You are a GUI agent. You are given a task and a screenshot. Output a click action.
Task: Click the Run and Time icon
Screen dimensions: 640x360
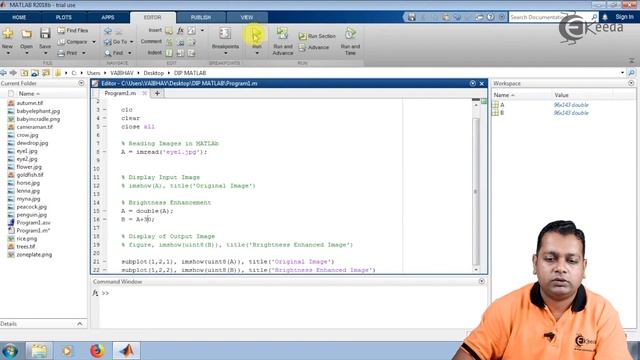(350, 33)
